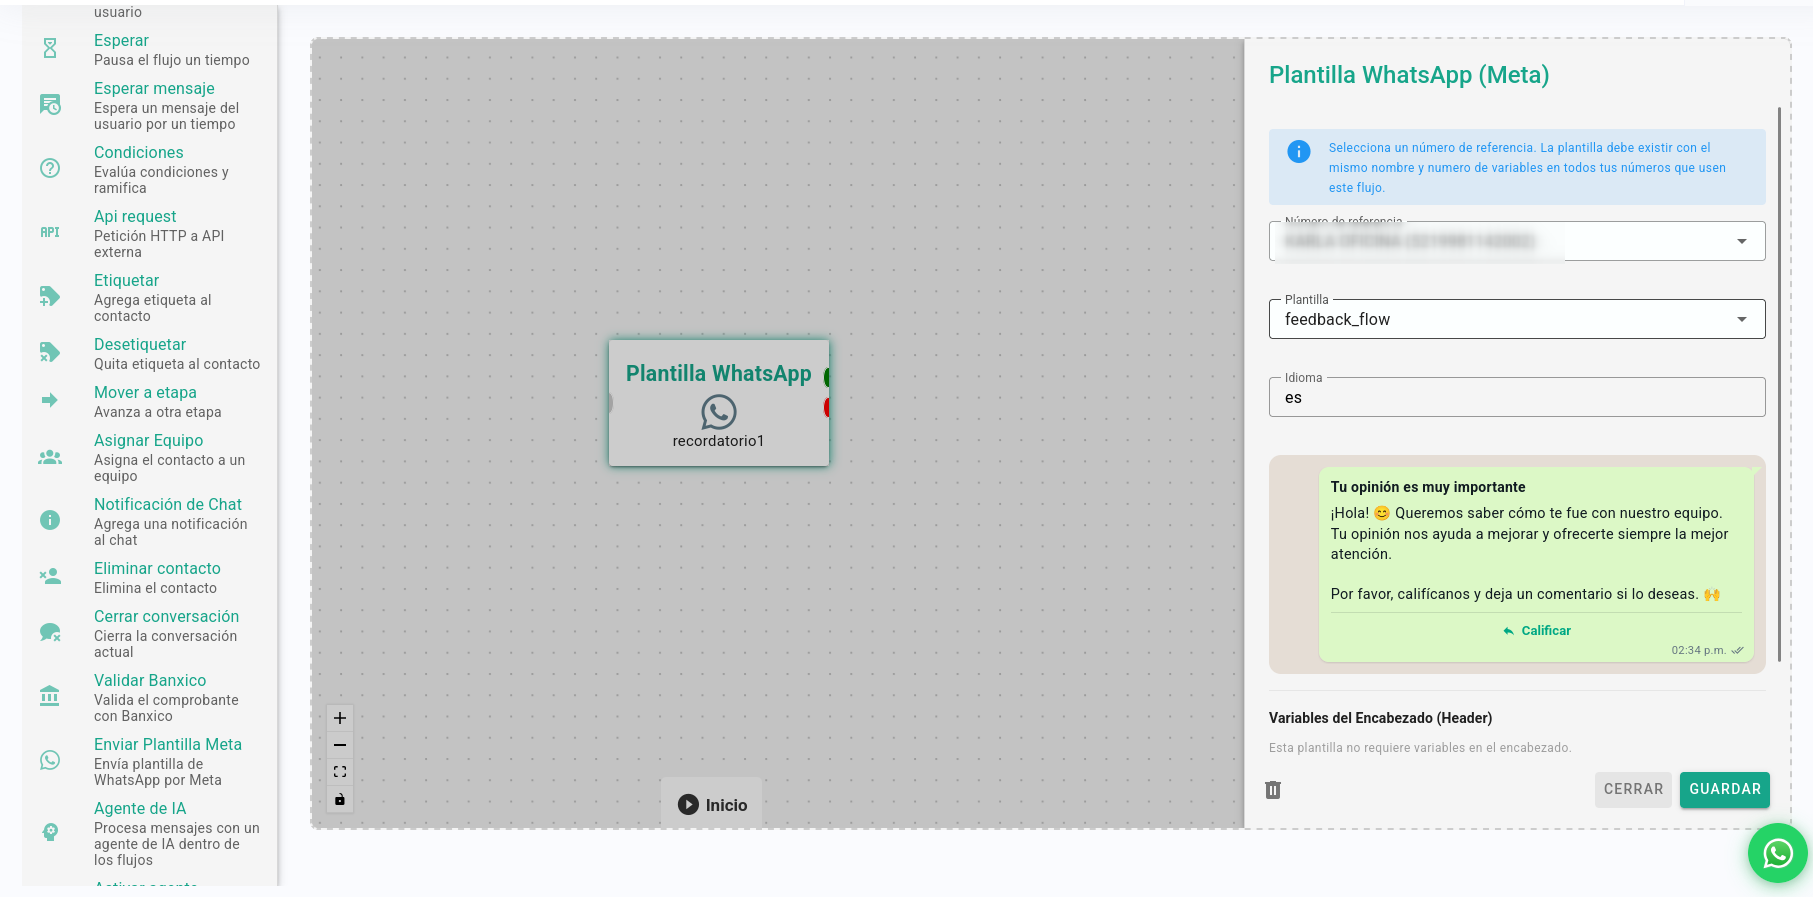Click the delete trash icon in panel
Screen dimensions: 1813x897
[1273, 790]
